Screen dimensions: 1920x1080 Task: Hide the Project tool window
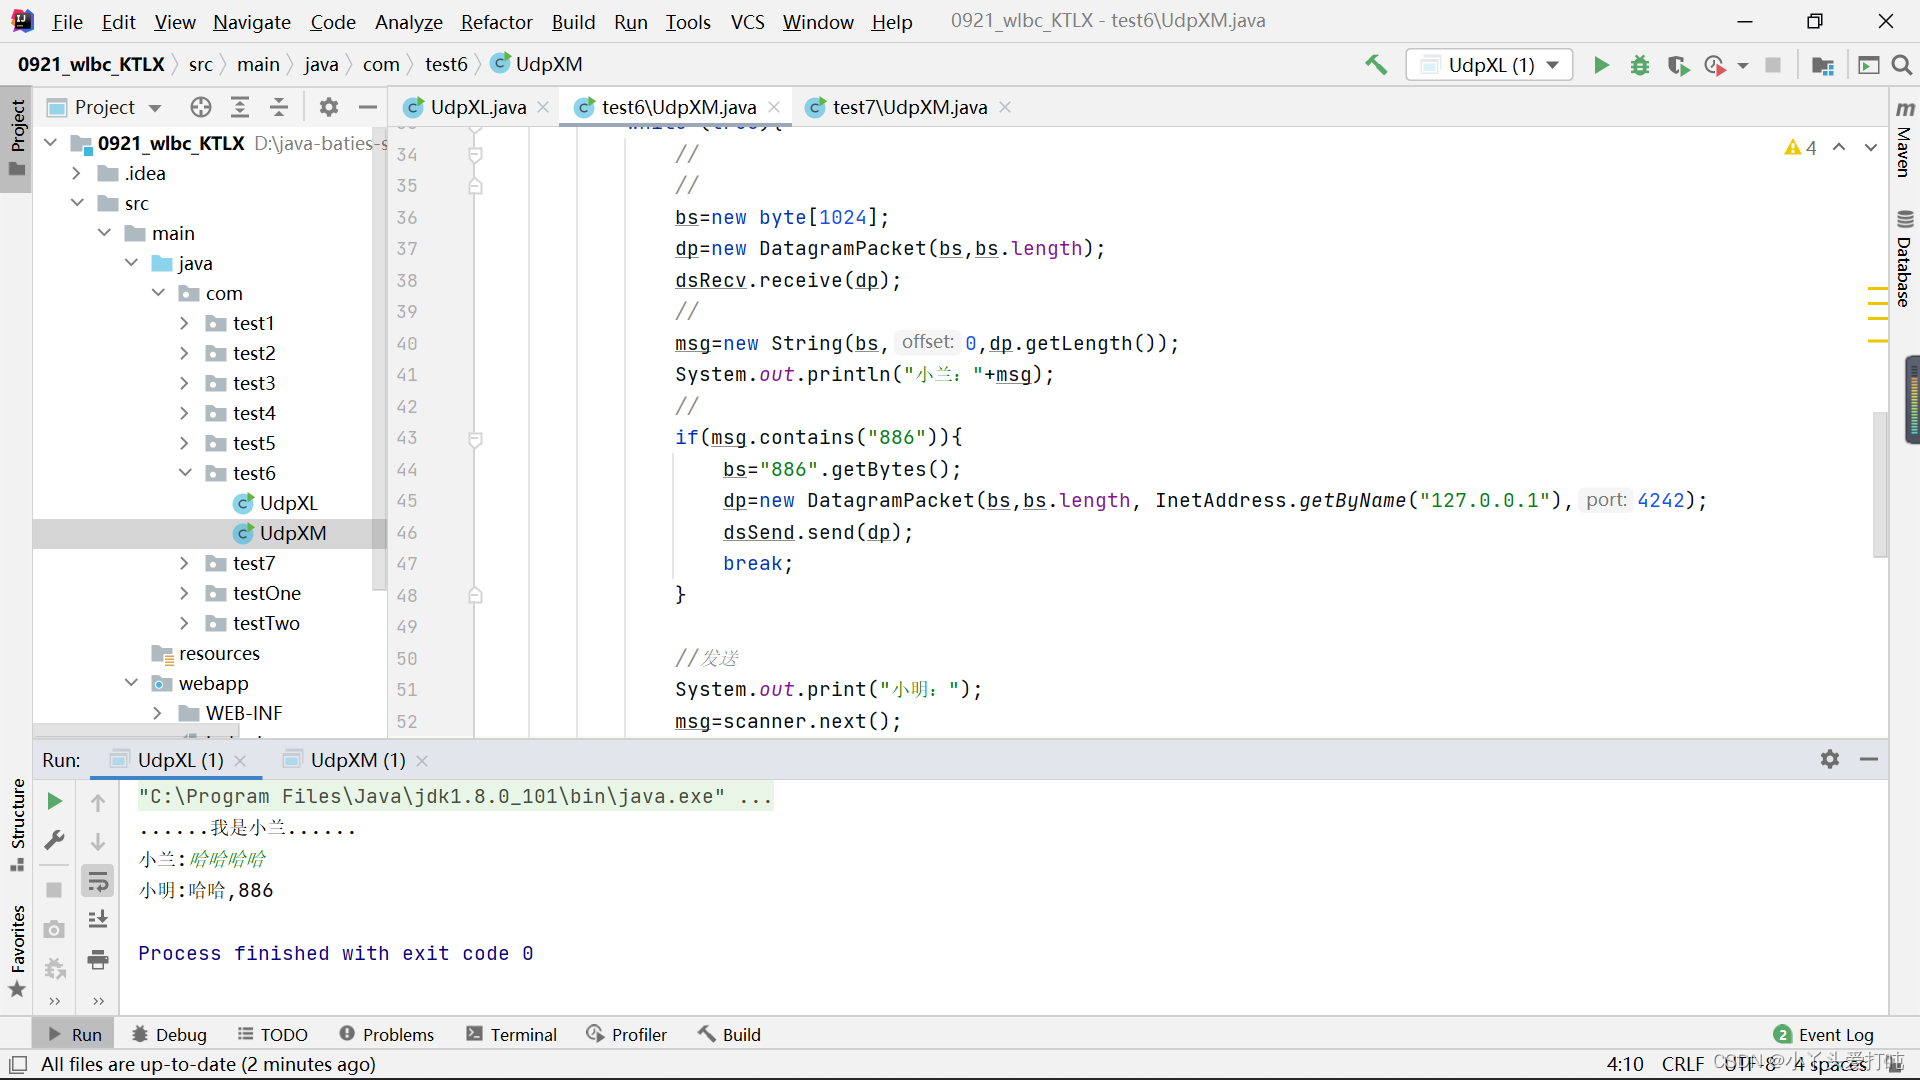[x=368, y=107]
